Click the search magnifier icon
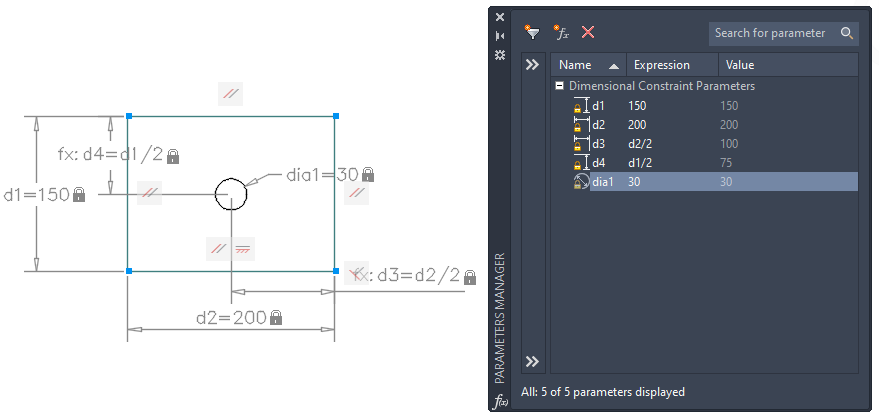This screenshot has height=416, width=879. (x=846, y=33)
